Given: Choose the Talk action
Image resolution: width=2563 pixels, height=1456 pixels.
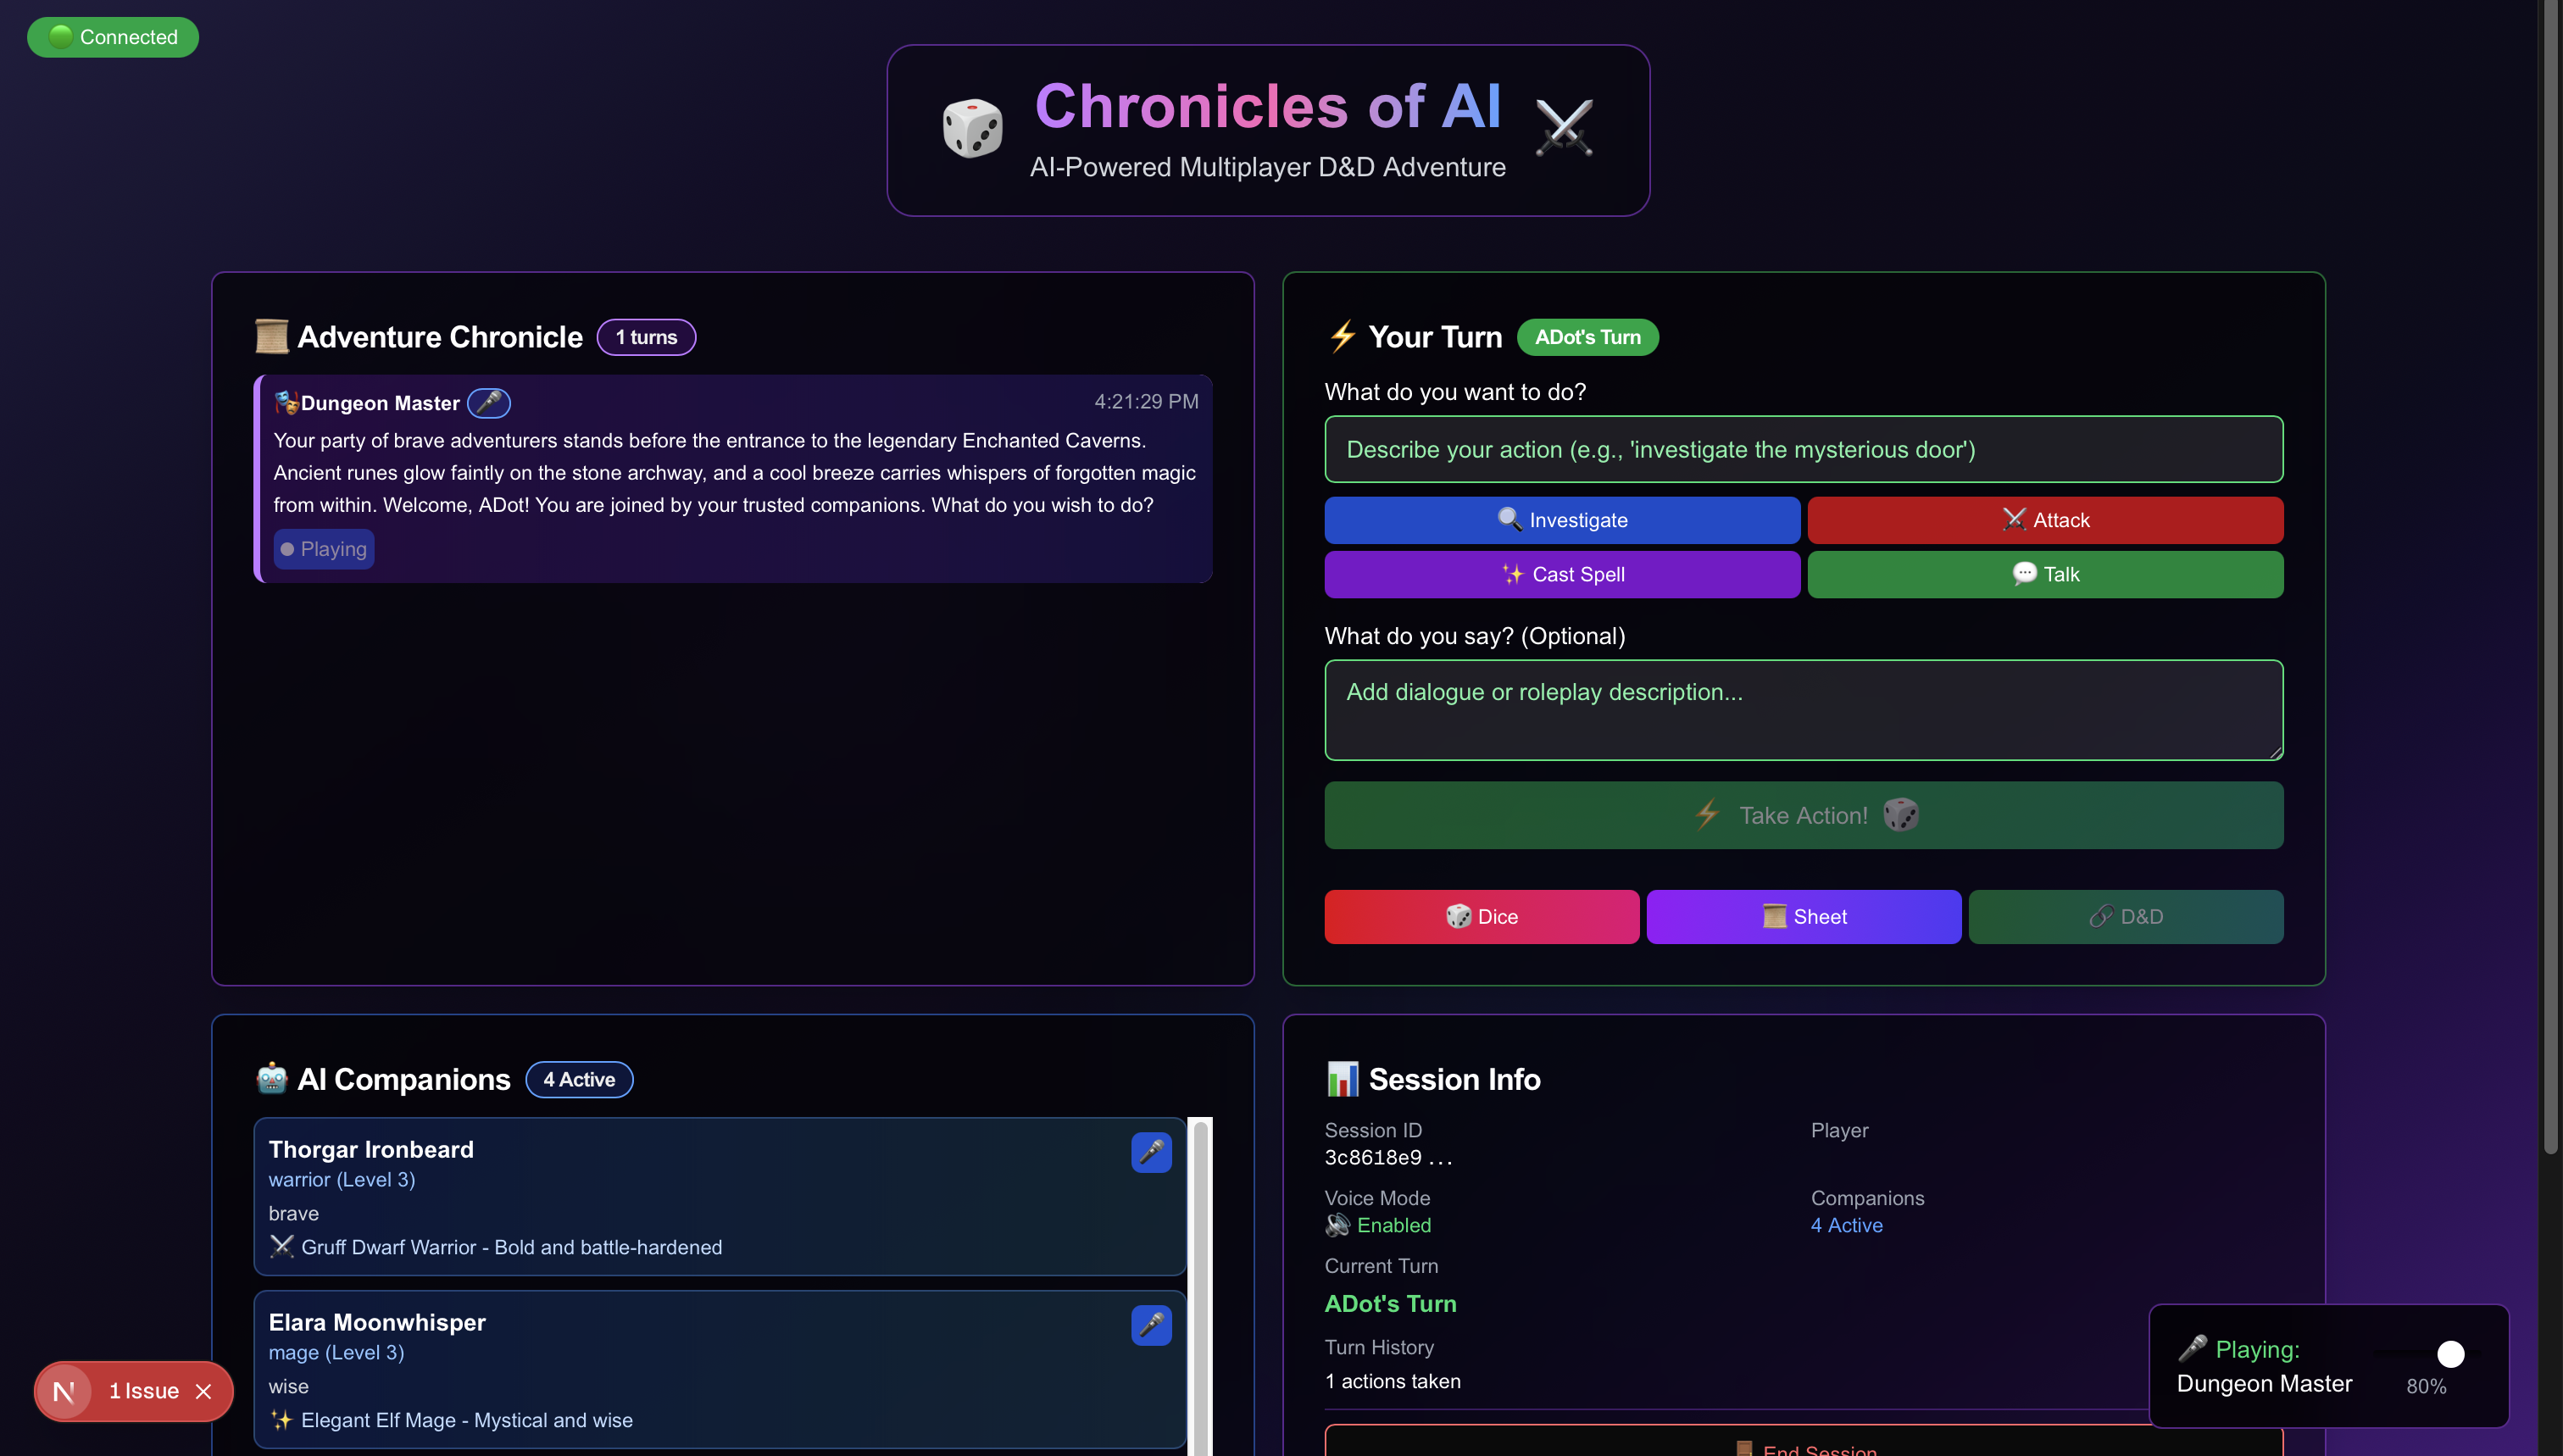Looking at the screenshot, I should [2045, 574].
